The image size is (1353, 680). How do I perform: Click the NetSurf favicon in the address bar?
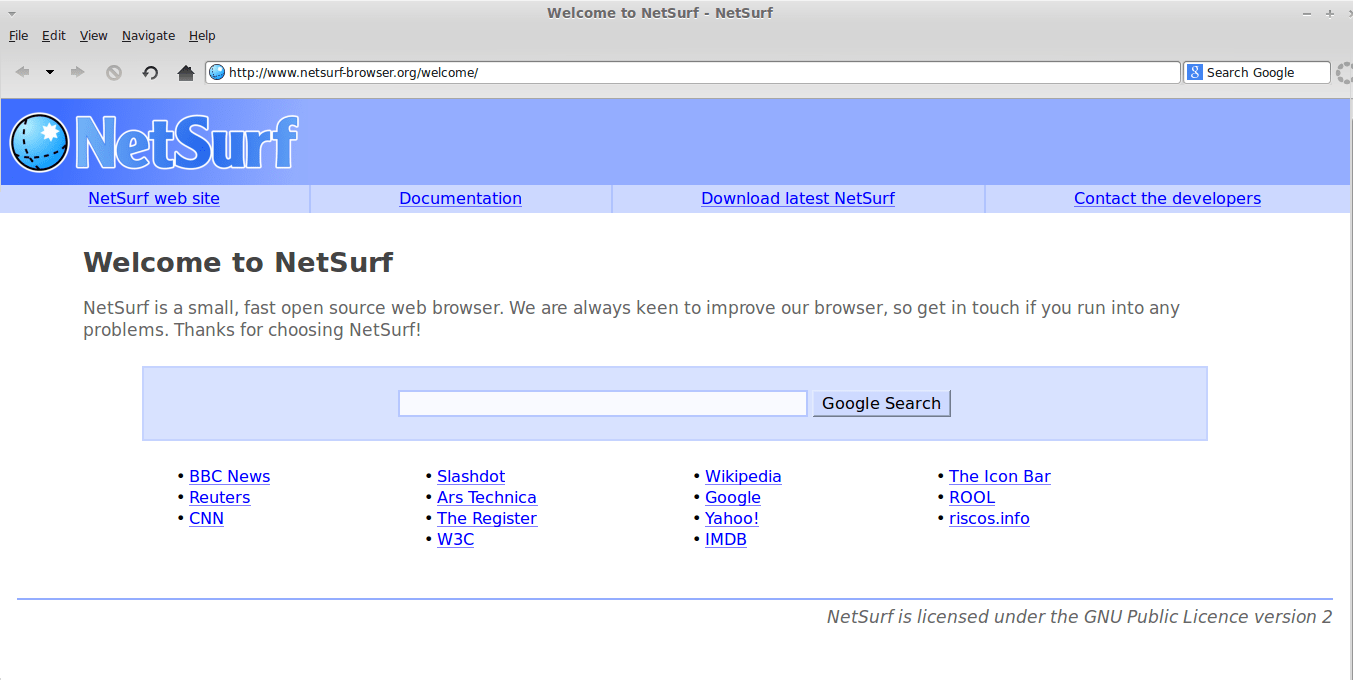pos(216,72)
